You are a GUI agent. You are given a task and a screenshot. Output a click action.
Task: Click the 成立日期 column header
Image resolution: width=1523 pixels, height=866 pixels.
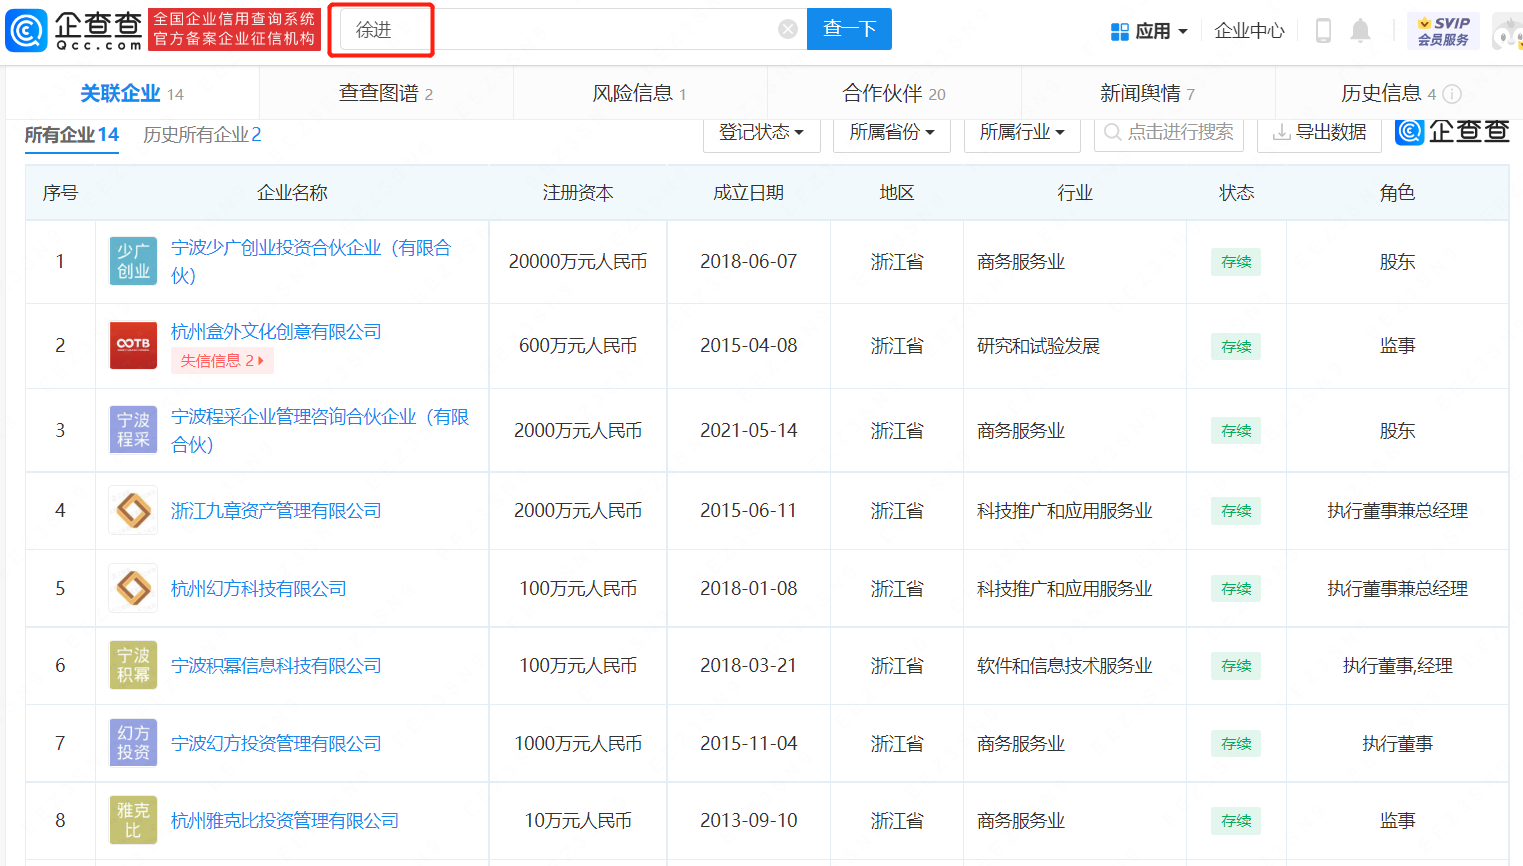tap(749, 193)
